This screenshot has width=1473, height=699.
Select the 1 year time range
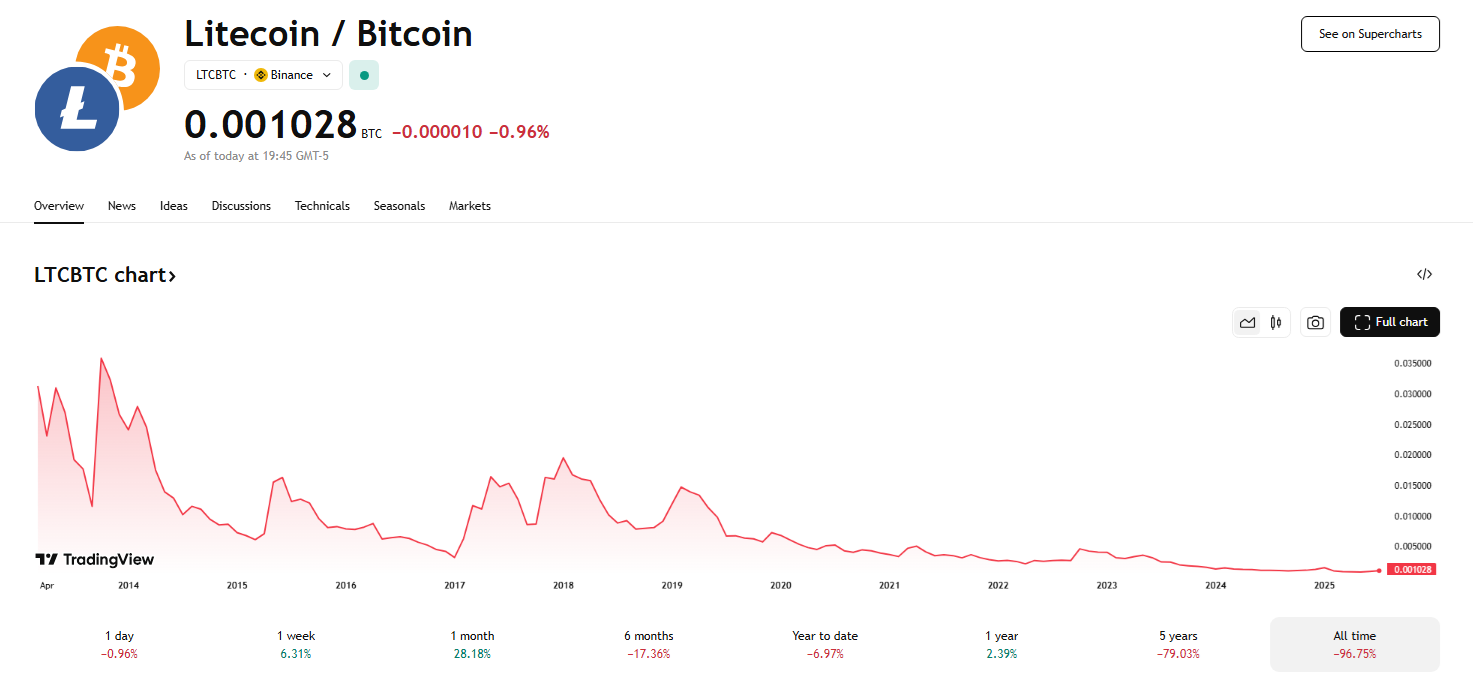coord(1001,644)
